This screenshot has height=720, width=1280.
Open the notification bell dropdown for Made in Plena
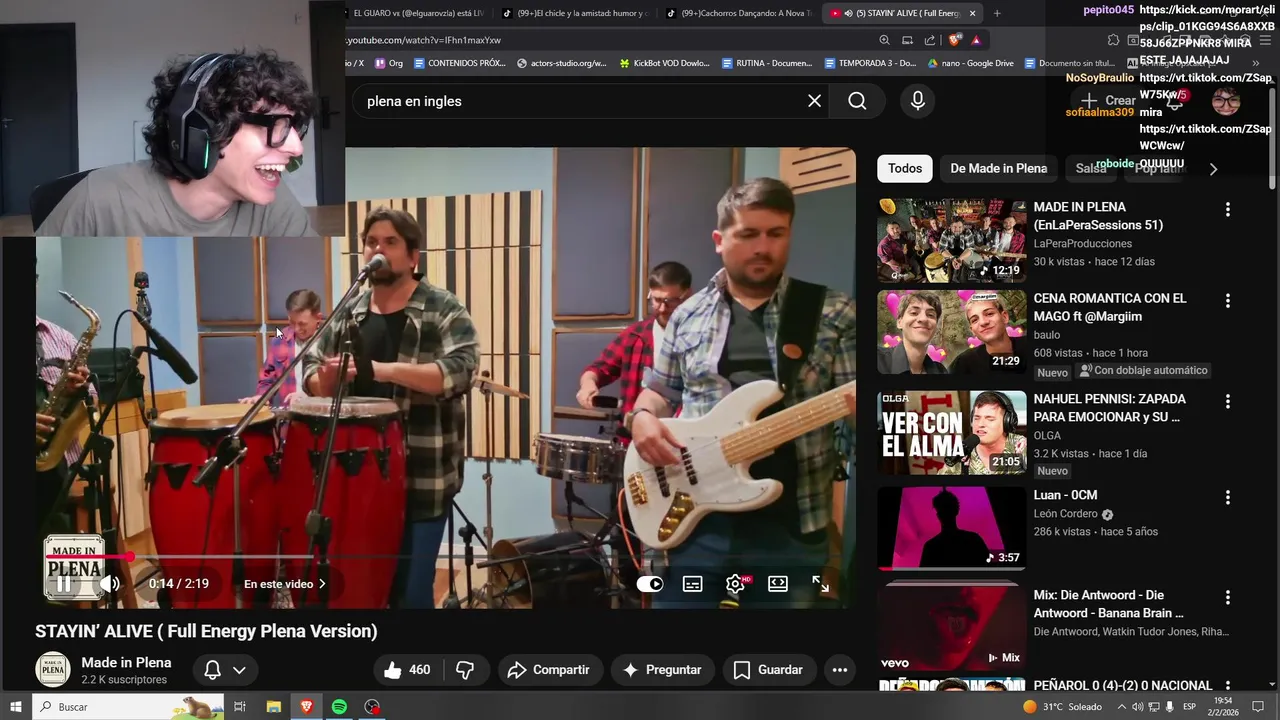pyautogui.click(x=225, y=670)
